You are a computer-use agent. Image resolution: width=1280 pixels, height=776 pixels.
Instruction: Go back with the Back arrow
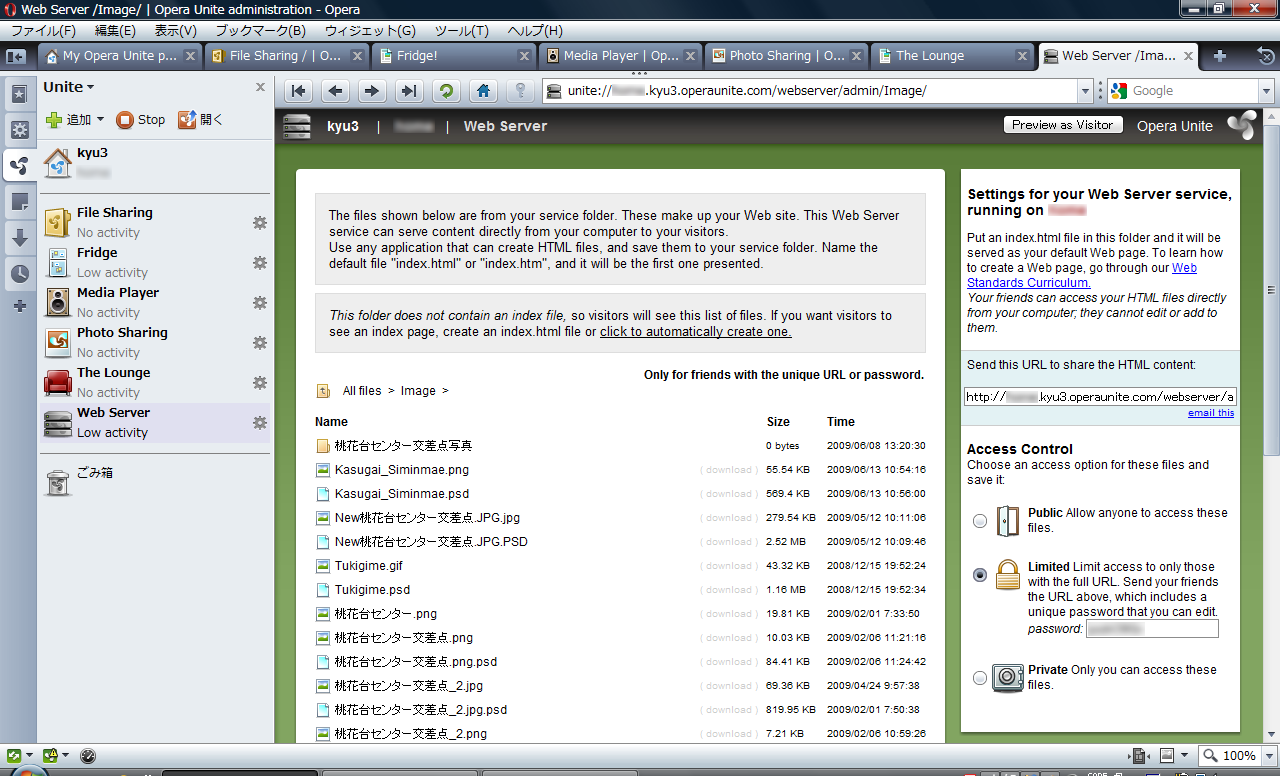click(x=336, y=91)
